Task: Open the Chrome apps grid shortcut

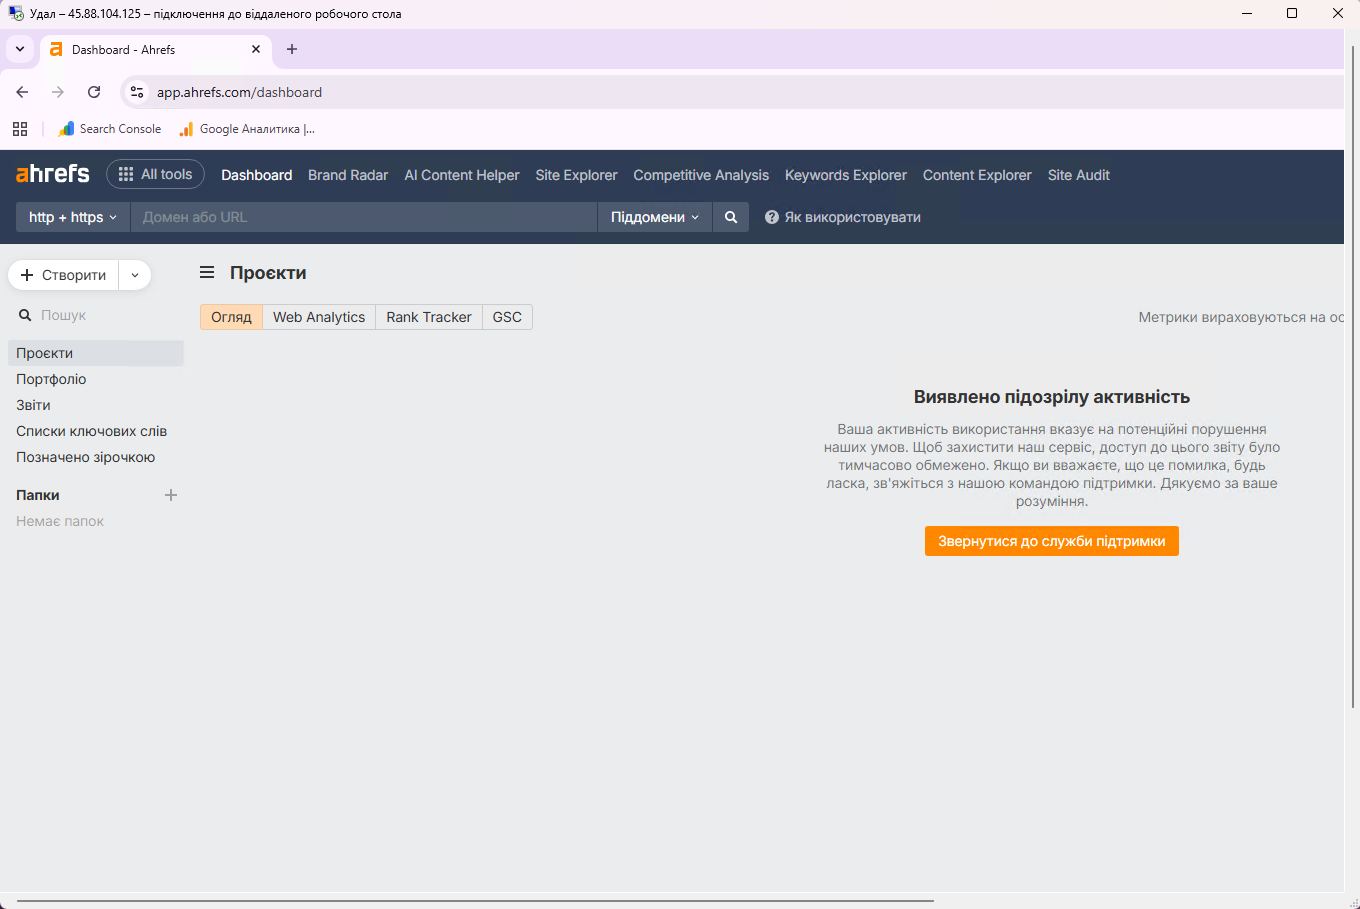Action: click(20, 129)
